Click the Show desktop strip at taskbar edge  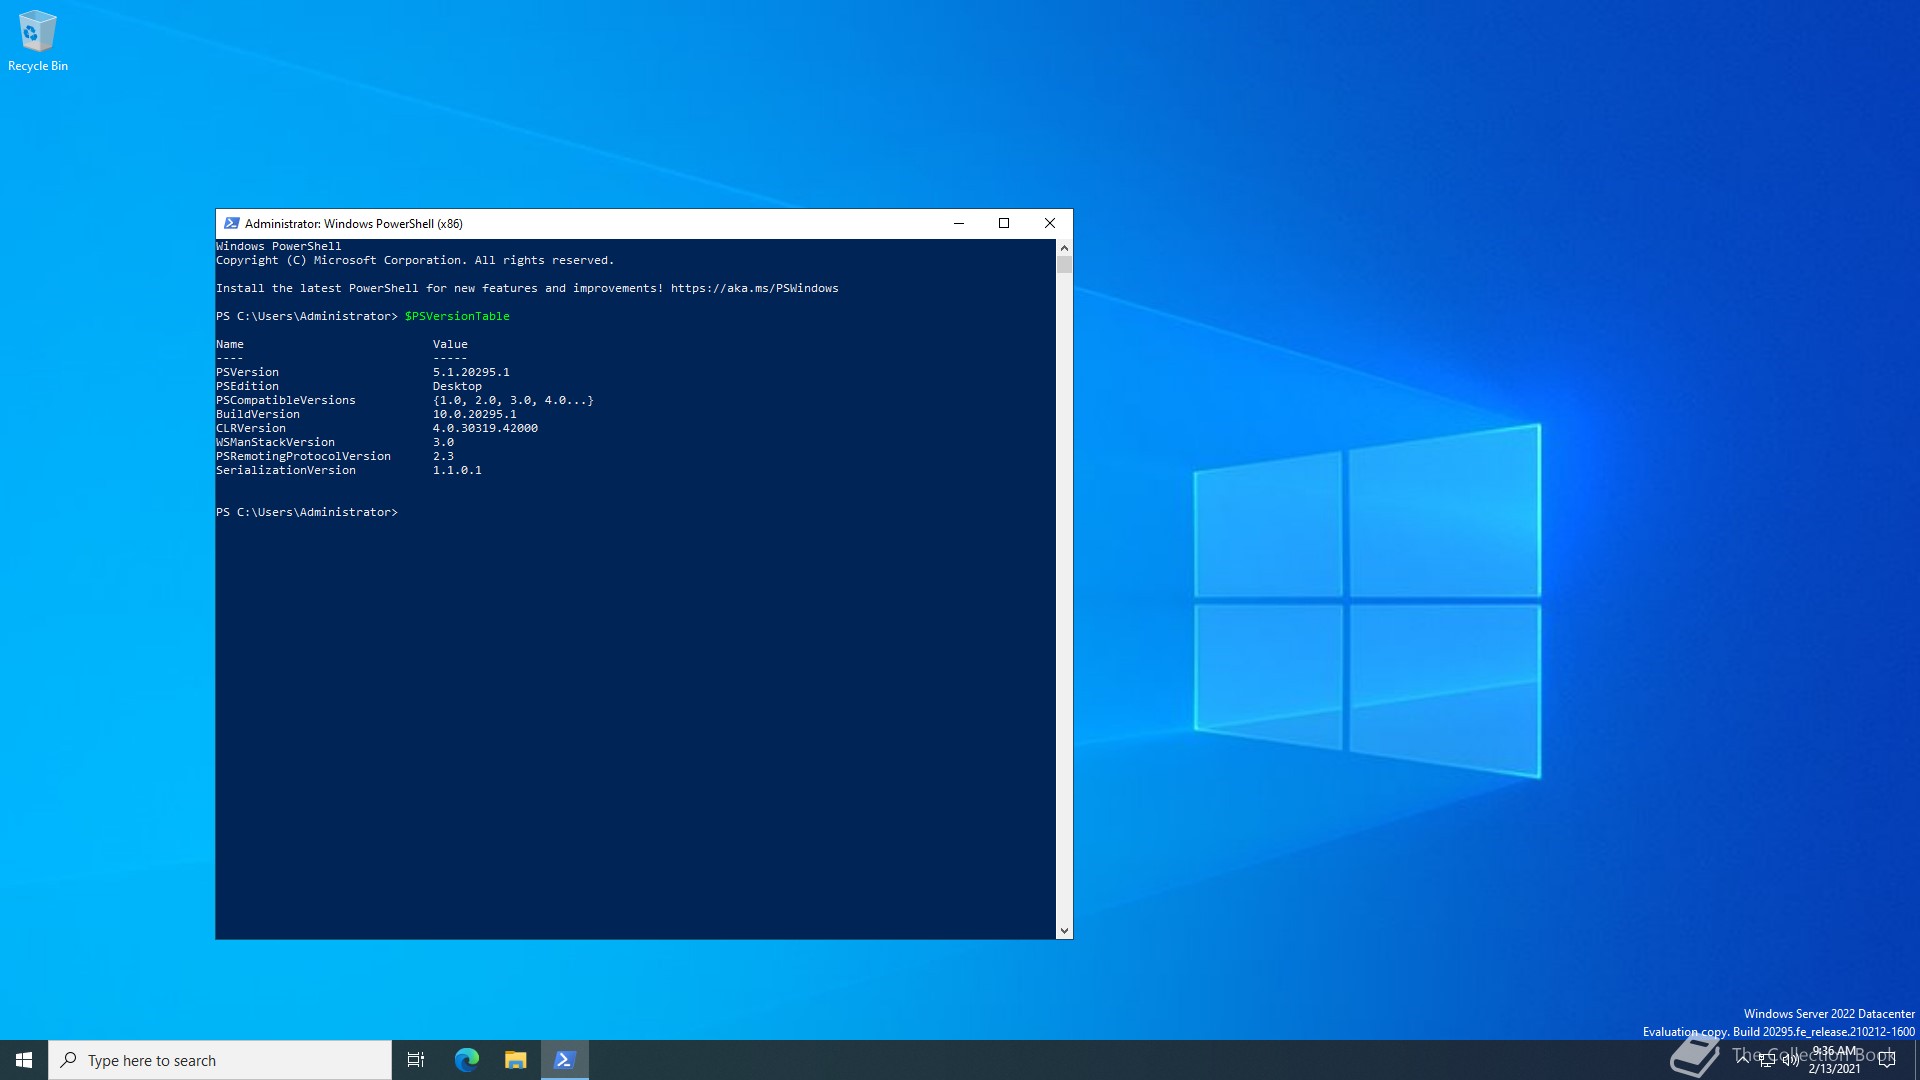coord(1916,1060)
